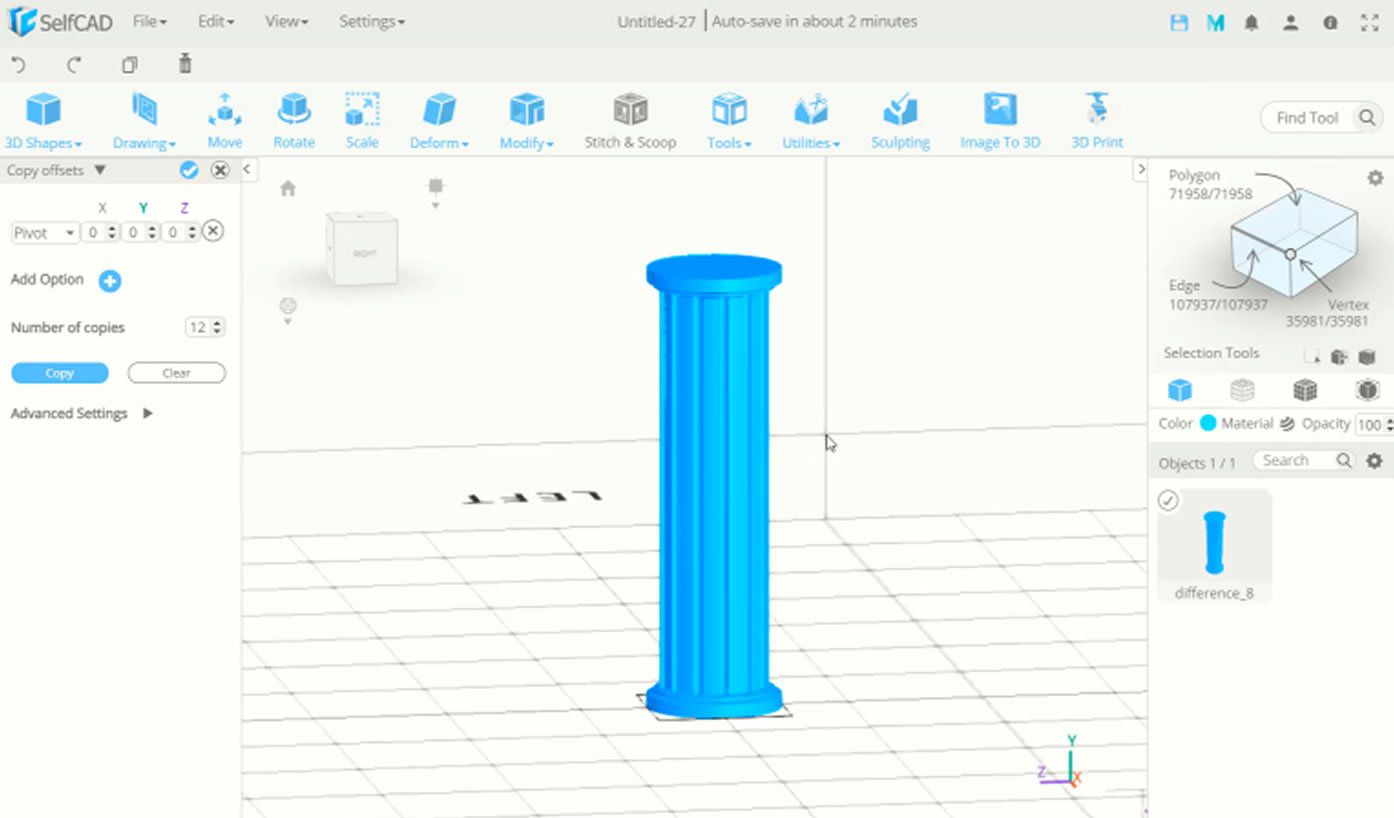Select the Rotate tool
The width and height of the screenshot is (1394, 818).
[293, 118]
